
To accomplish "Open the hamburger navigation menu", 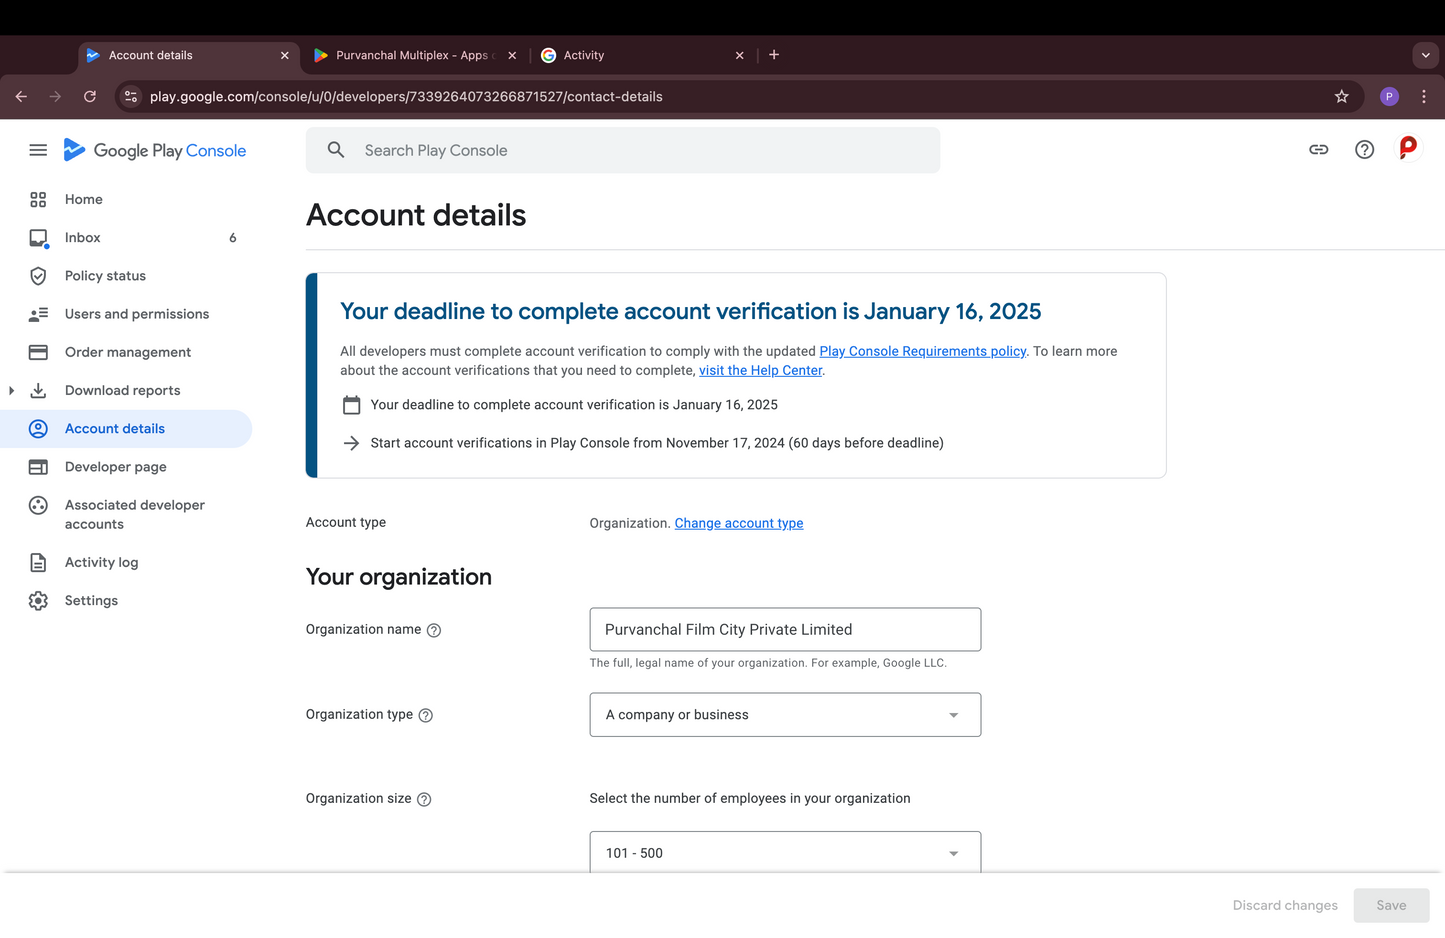I will pyautogui.click(x=38, y=150).
